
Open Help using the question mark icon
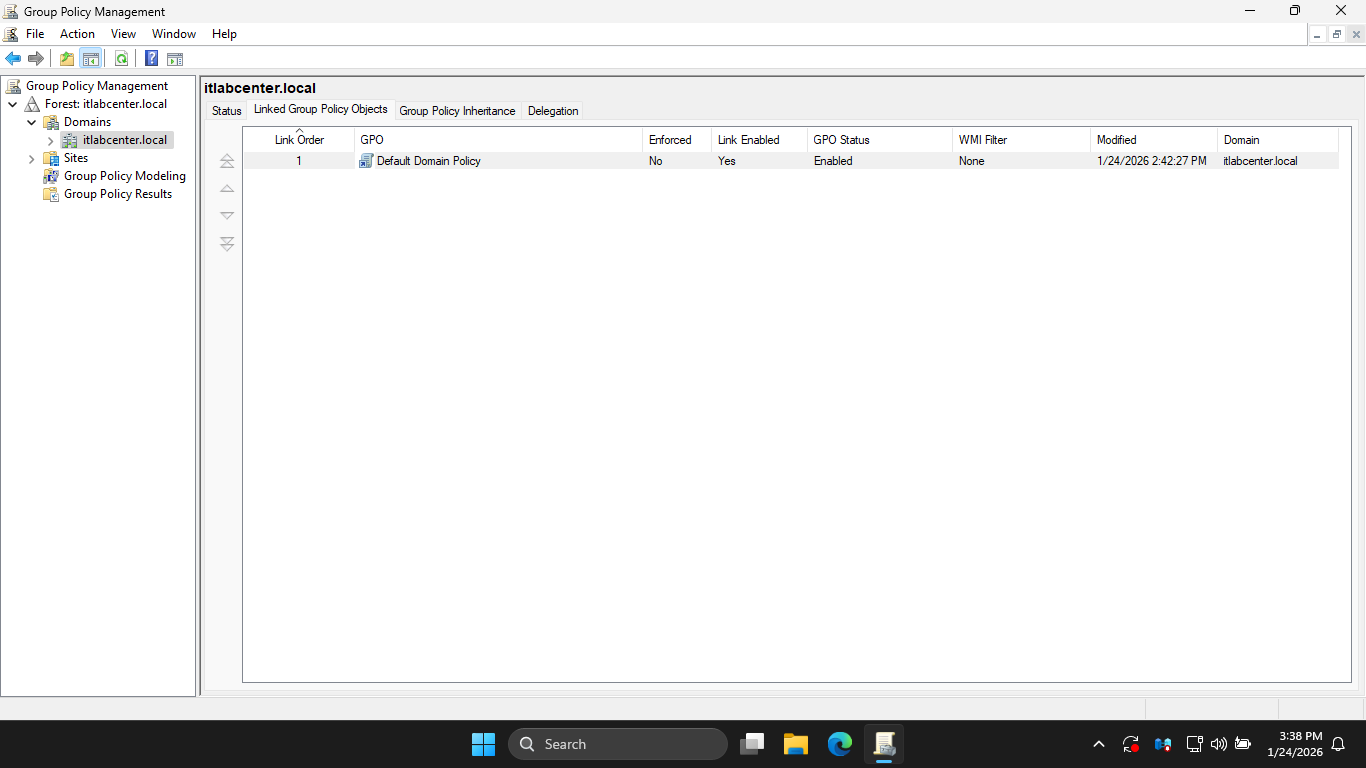coord(151,59)
